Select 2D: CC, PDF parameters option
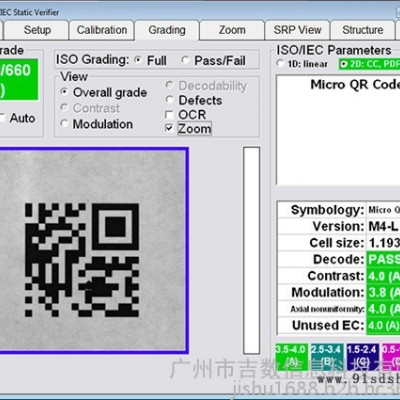 [x=343, y=64]
